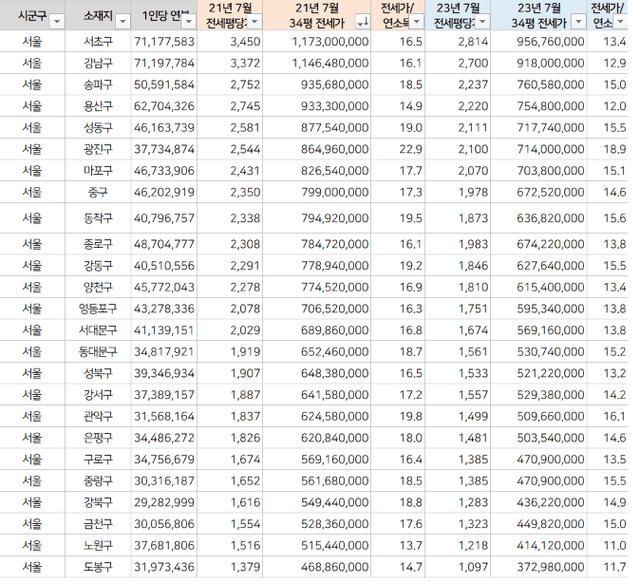Select the 강남구 cell
Screen dimensions: 640x582
point(98,63)
